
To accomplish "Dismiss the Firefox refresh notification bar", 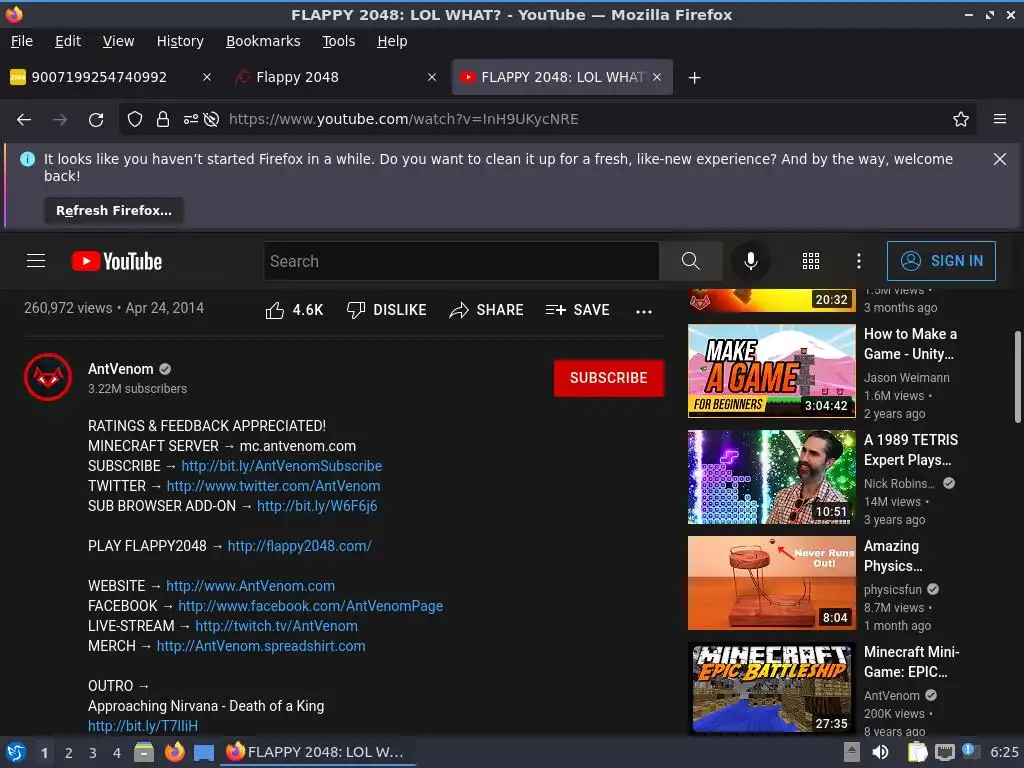I will (x=1000, y=159).
